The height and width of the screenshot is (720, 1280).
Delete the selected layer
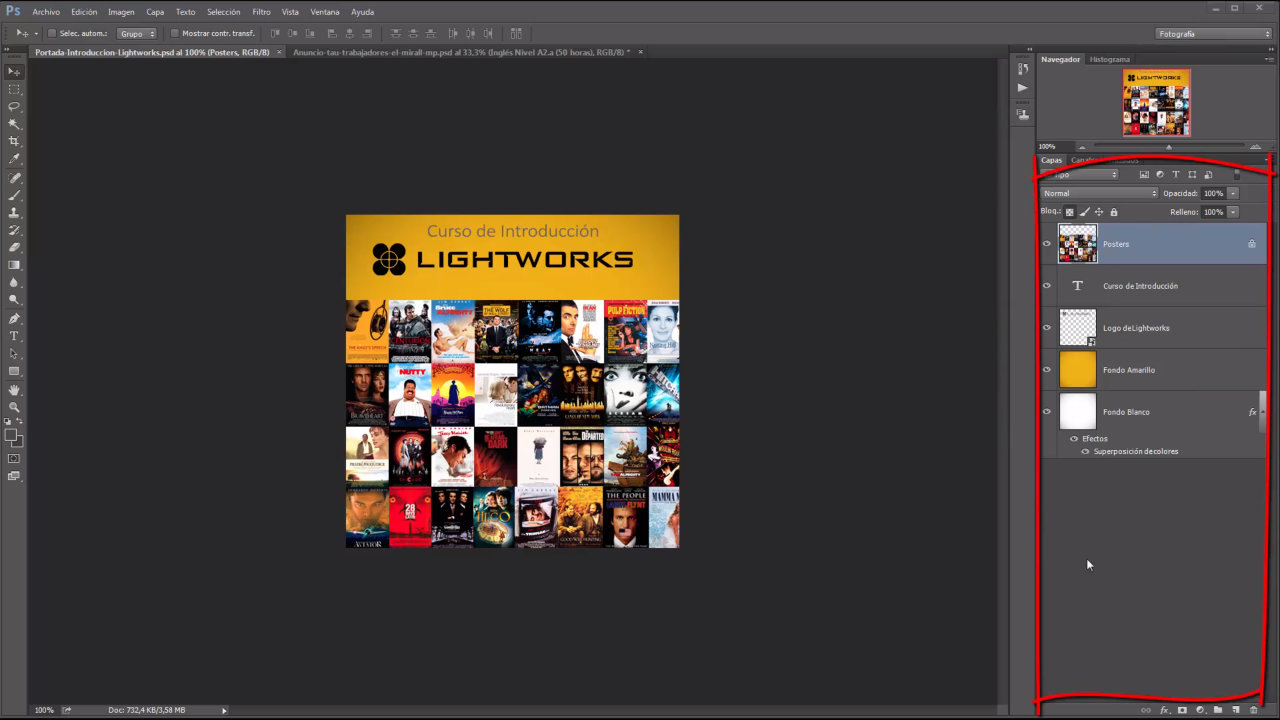tap(1254, 710)
